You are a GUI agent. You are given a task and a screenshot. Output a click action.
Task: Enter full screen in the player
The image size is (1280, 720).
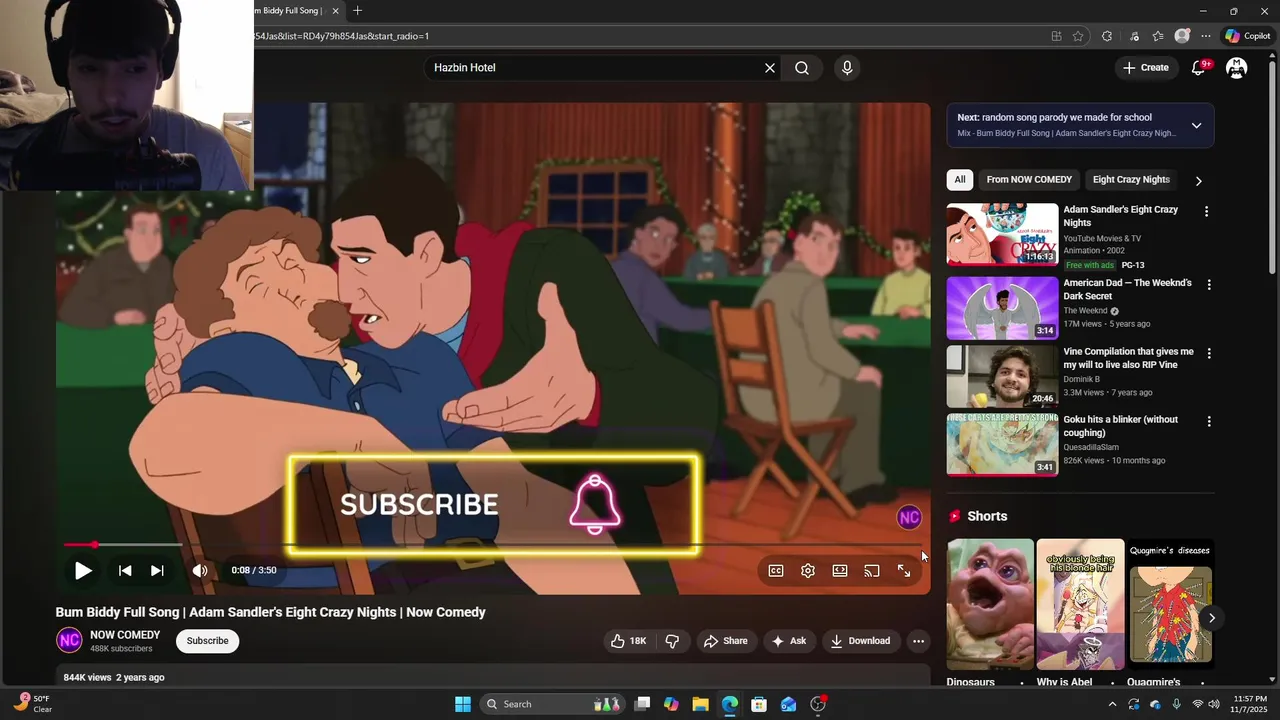point(904,571)
